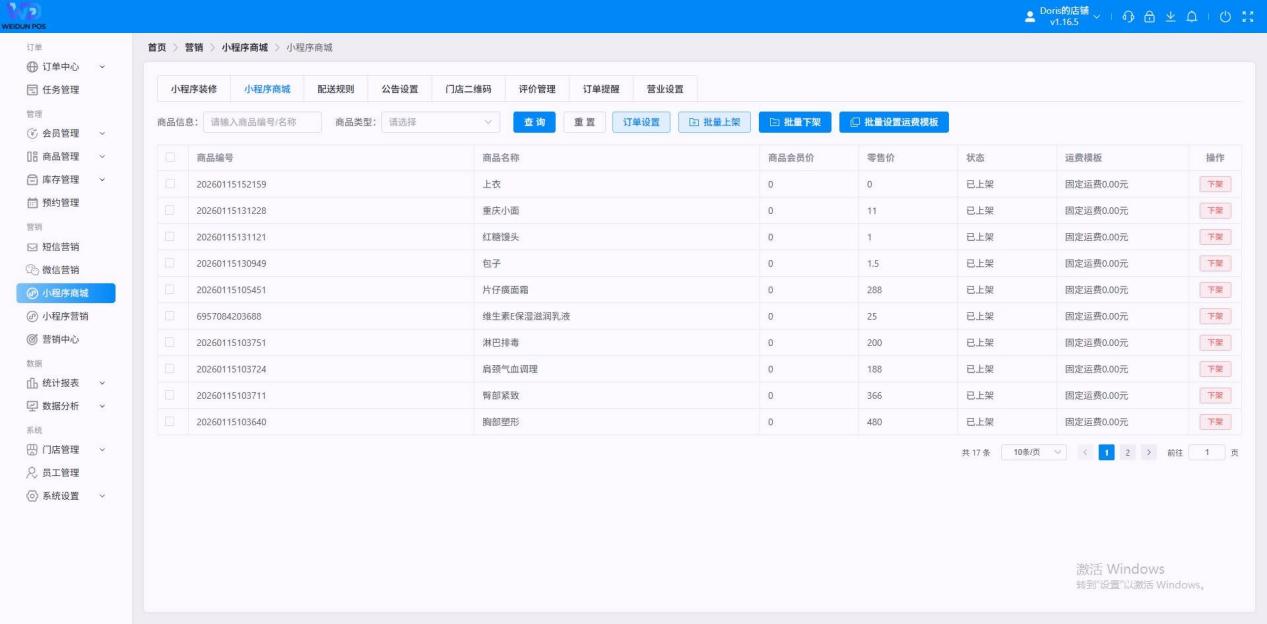The height and width of the screenshot is (624, 1267).
Task: Click the 批量设置运费模板 button
Action: (x=894, y=122)
